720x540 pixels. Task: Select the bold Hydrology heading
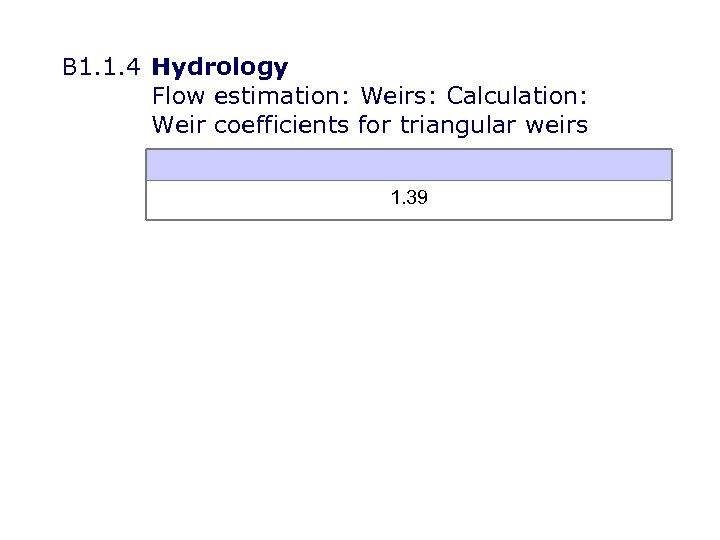[x=220, y=68]
